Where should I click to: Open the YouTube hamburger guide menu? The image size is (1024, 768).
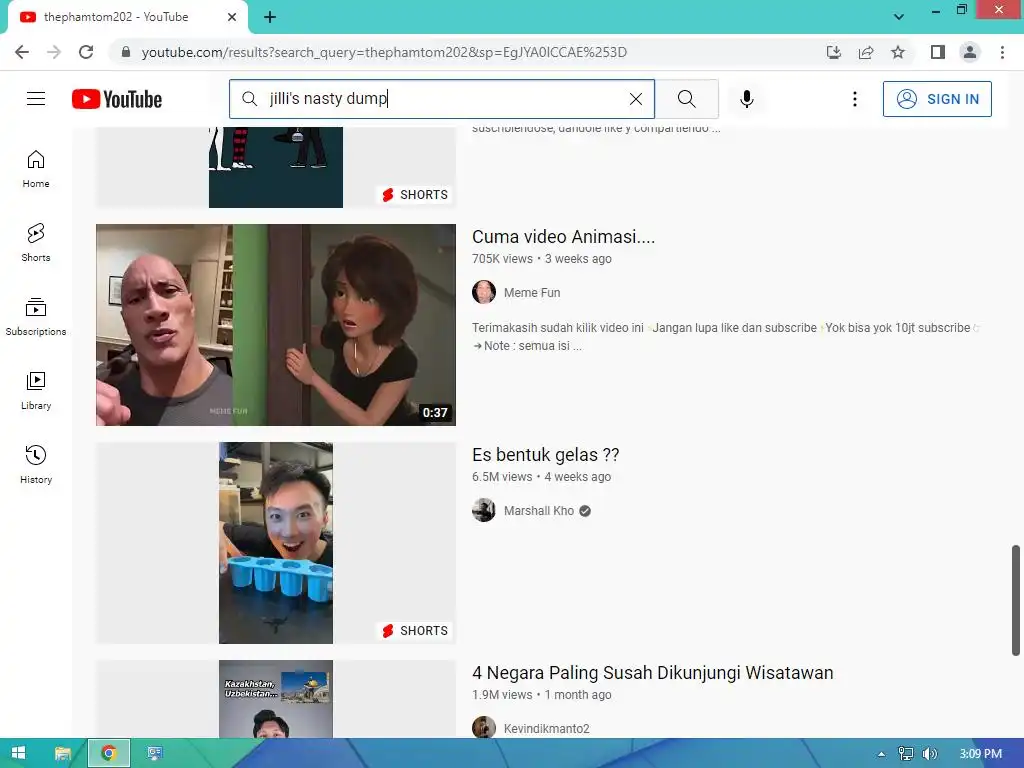point(36,99)
